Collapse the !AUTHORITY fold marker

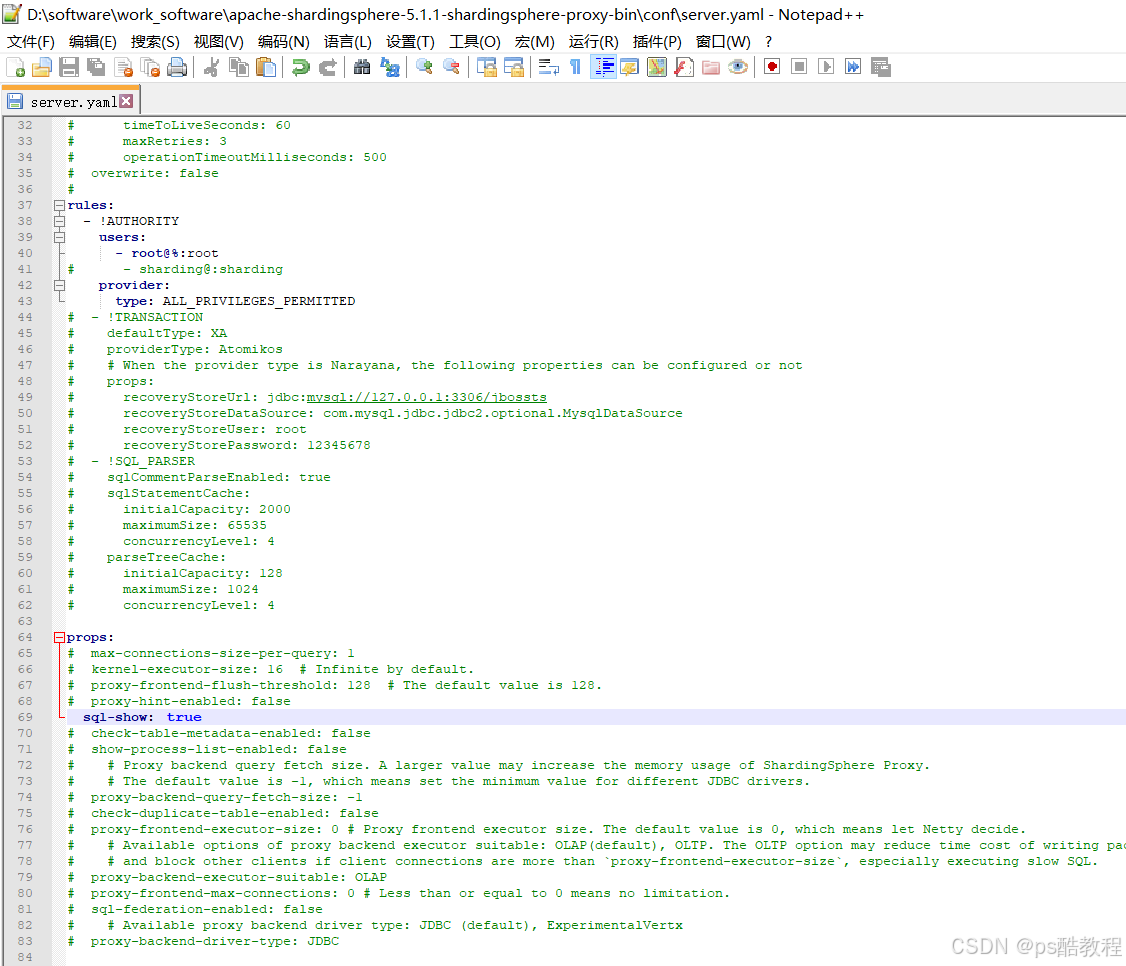click(60, 221)
